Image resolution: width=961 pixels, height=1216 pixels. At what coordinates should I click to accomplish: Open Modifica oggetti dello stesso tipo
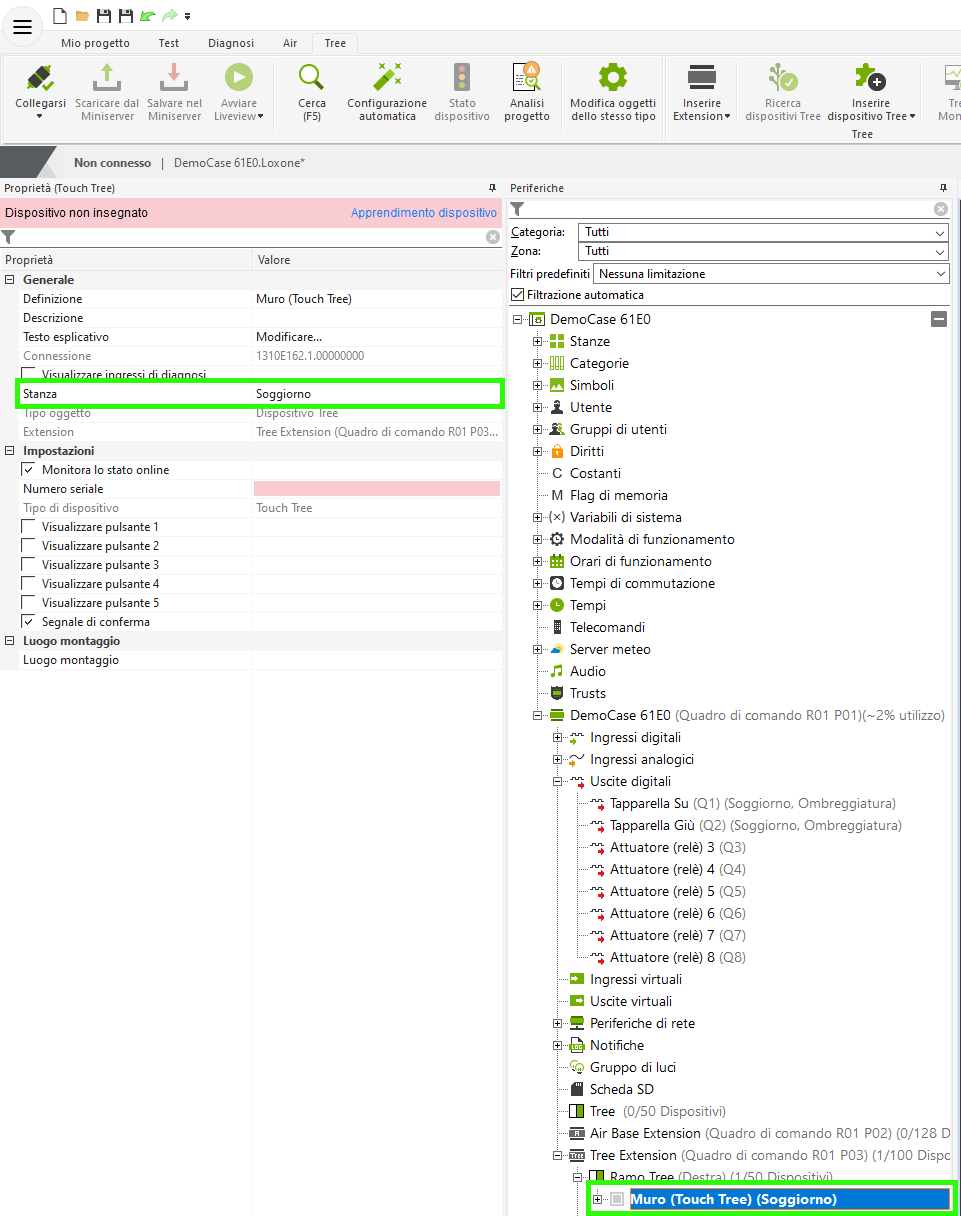tap(612, 79)
